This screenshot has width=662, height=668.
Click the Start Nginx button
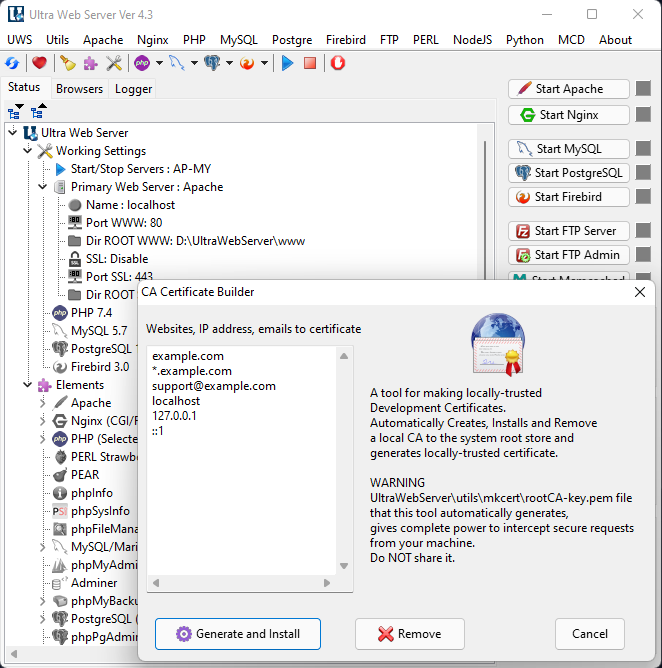point(569,115)
